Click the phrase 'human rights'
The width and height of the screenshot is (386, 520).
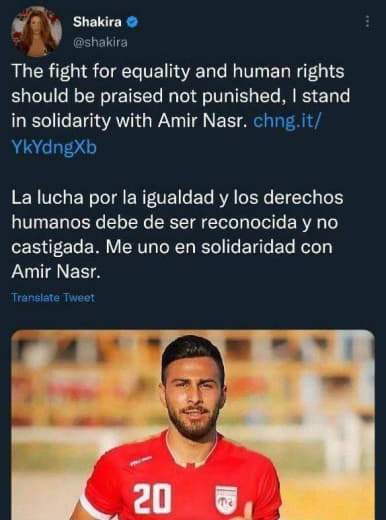point(289,71)
